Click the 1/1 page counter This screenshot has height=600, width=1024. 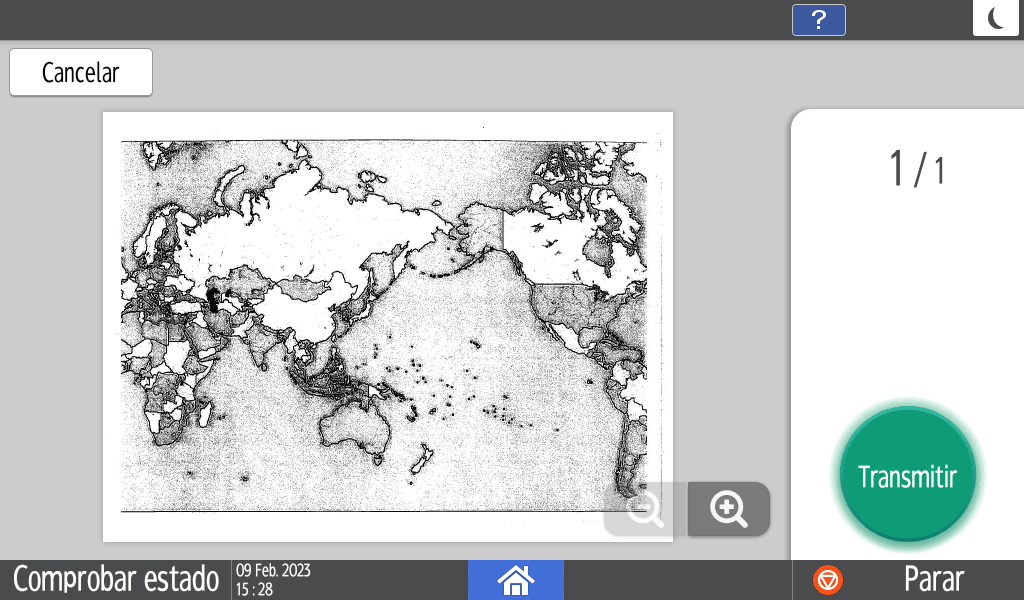pyautogui.click(x=916, y=168)
